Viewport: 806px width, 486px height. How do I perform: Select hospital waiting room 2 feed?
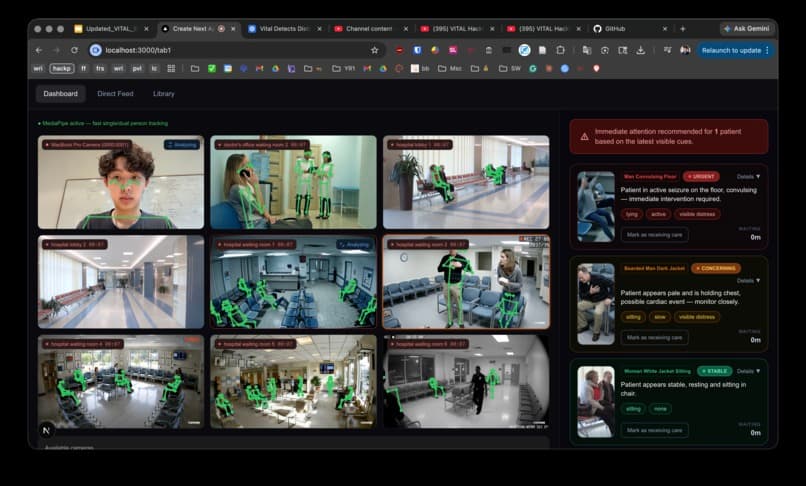466,282
